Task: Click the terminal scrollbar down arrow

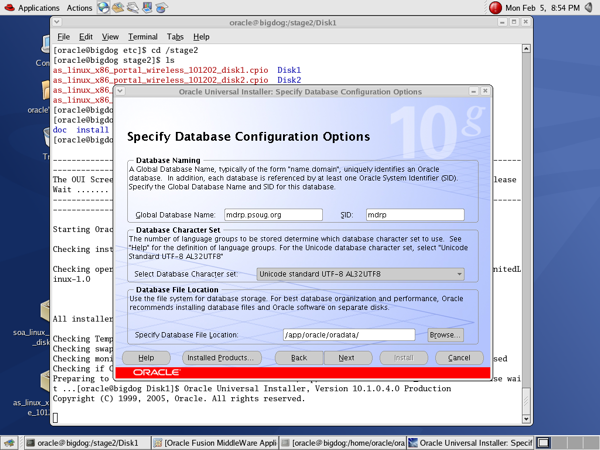Action: 526,419
